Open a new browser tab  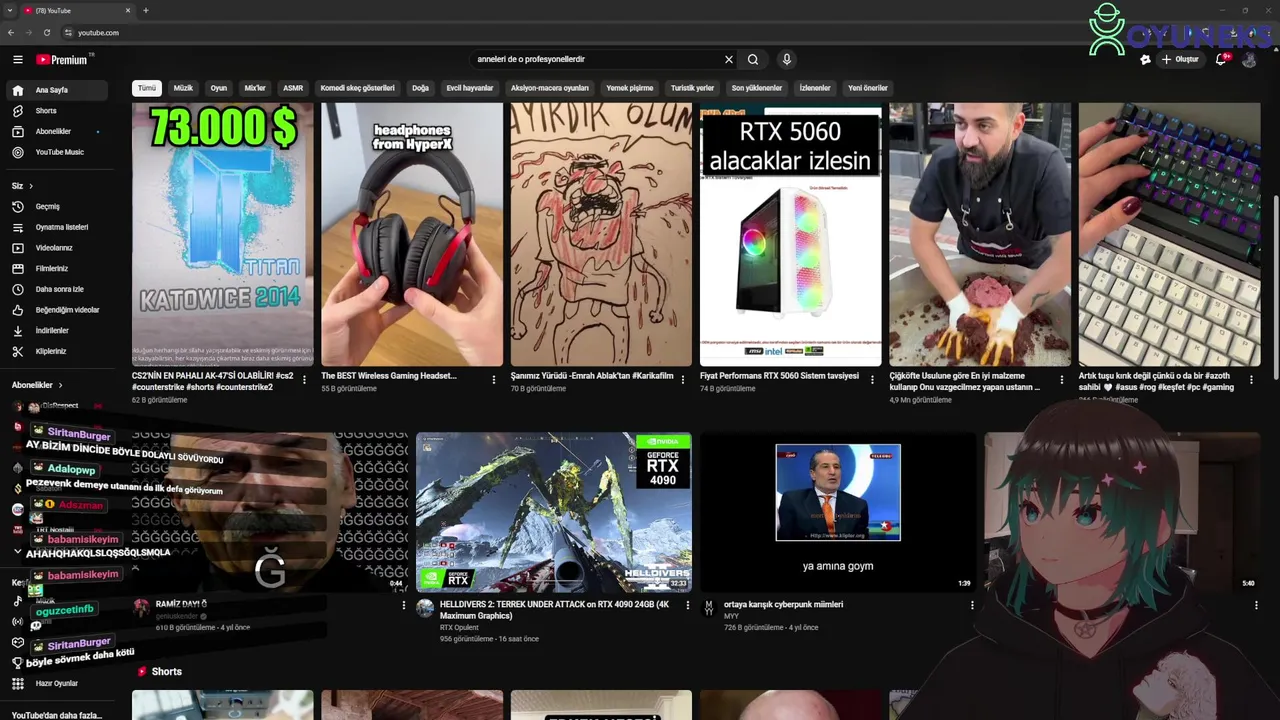click(146, 10)
